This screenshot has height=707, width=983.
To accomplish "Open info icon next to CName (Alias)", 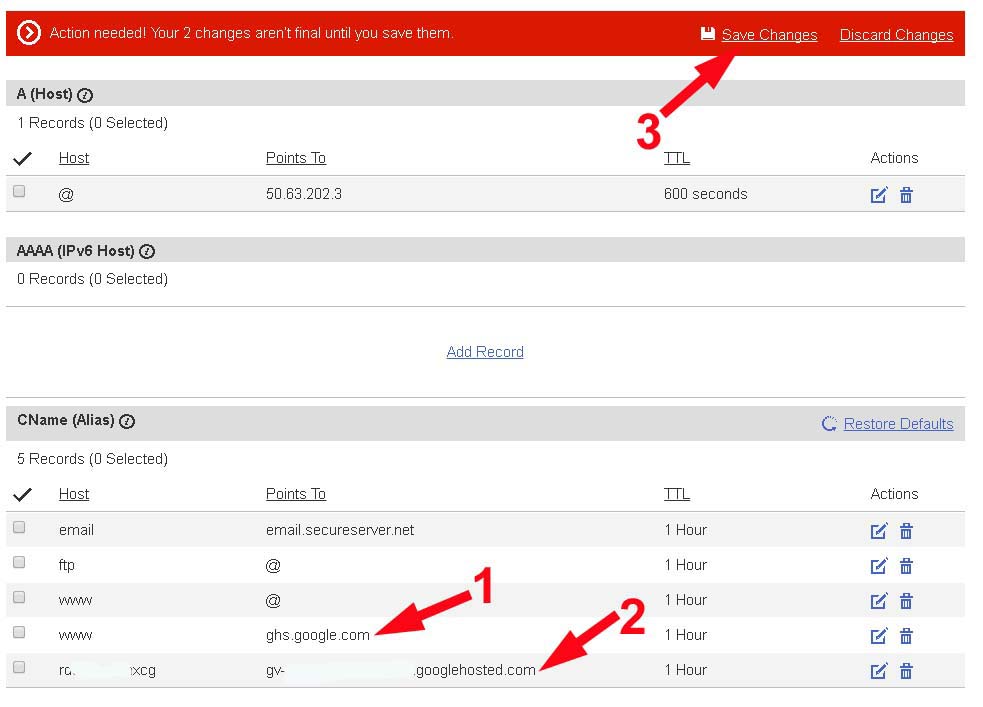I will click(x=127, y=422).
